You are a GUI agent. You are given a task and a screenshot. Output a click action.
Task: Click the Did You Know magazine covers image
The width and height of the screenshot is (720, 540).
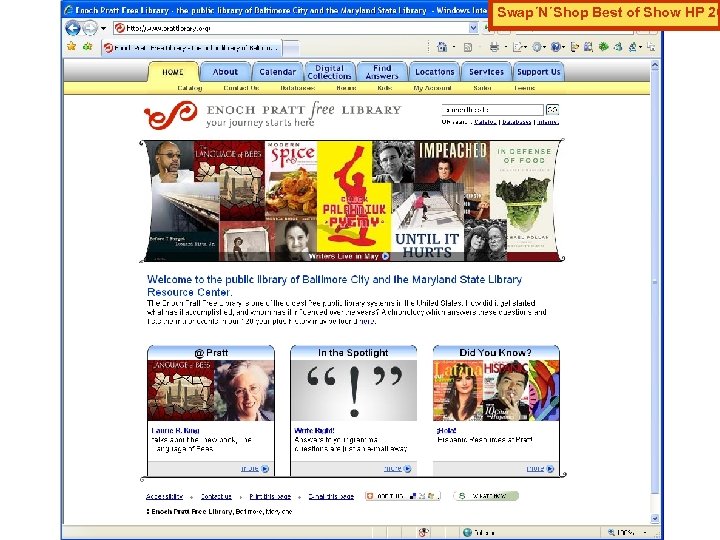click(x=496, y=390)
